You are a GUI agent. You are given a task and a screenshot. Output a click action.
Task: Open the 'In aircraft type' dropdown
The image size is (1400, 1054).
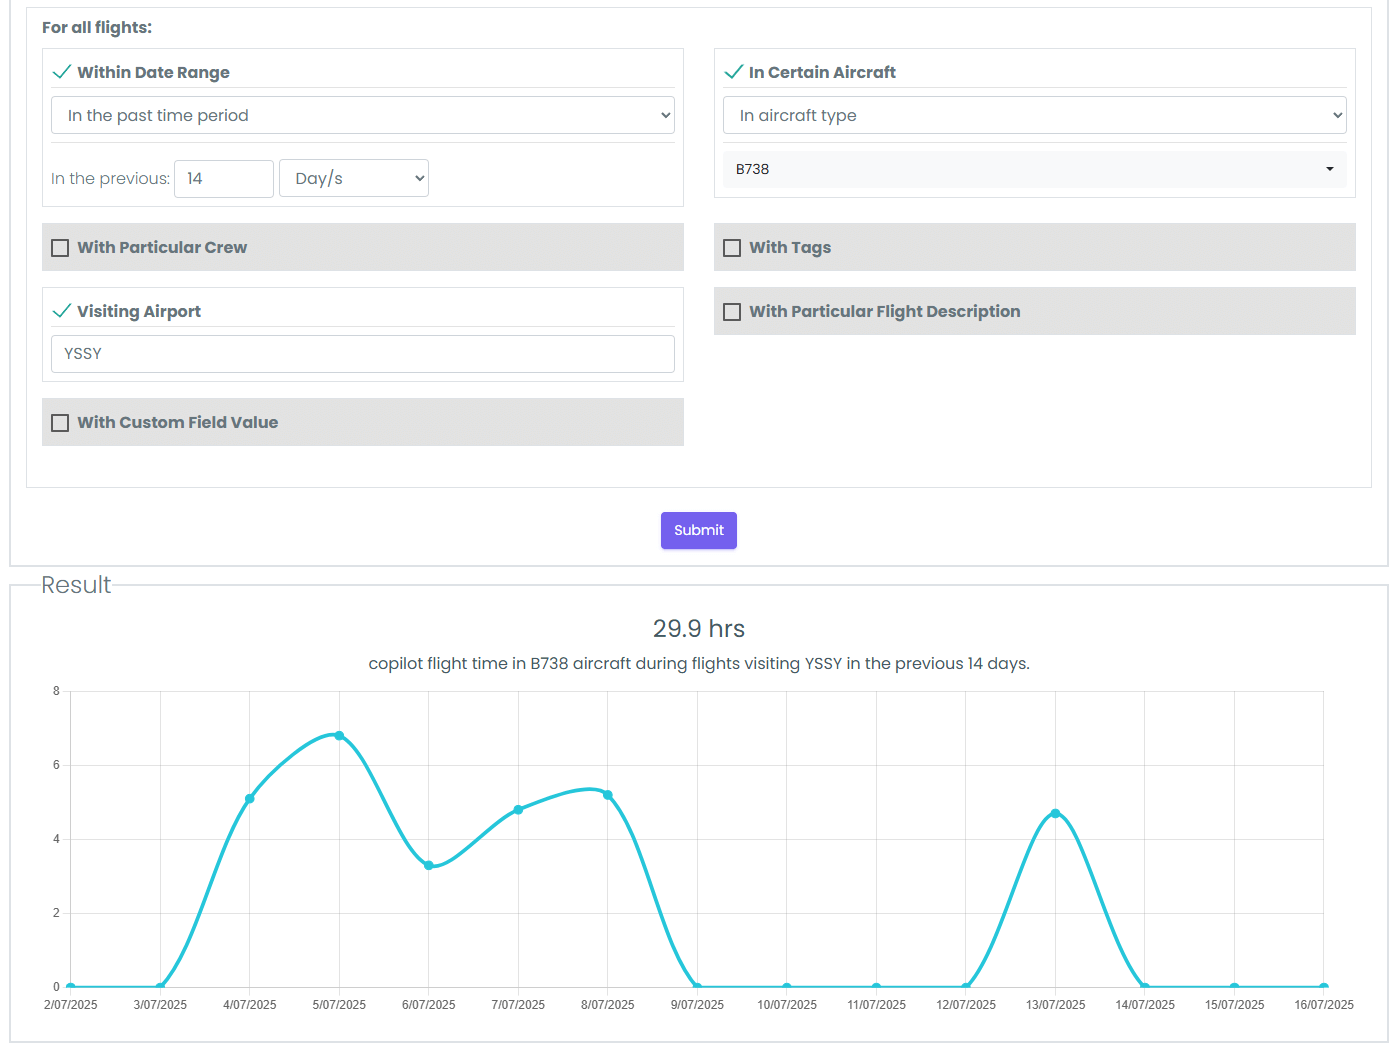(x=1035, y=115)
